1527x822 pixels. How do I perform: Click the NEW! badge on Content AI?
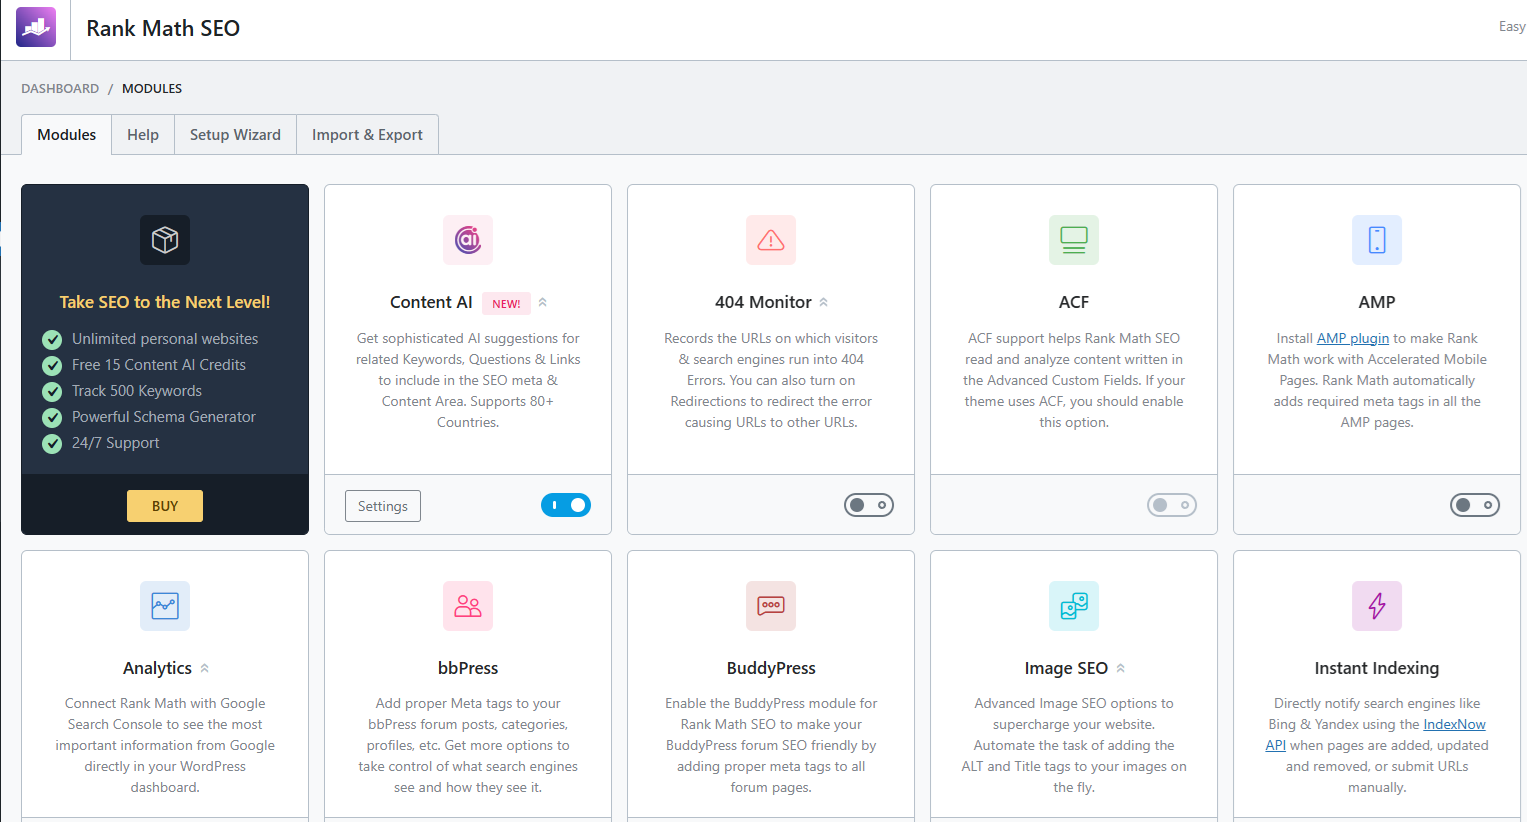[x=506, y=303]
